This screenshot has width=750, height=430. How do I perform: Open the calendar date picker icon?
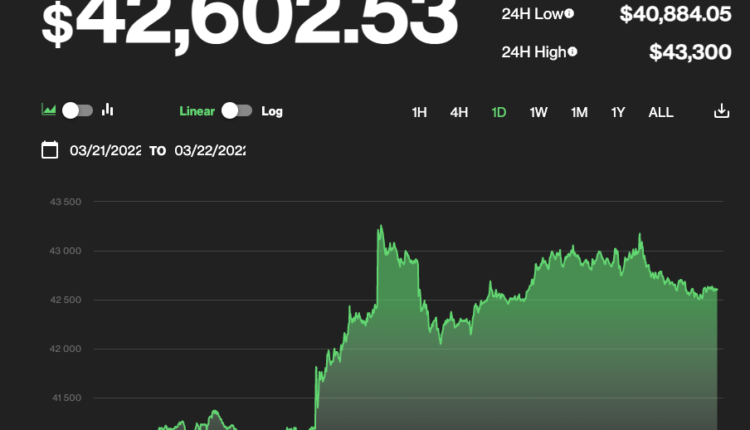point(50,151)
